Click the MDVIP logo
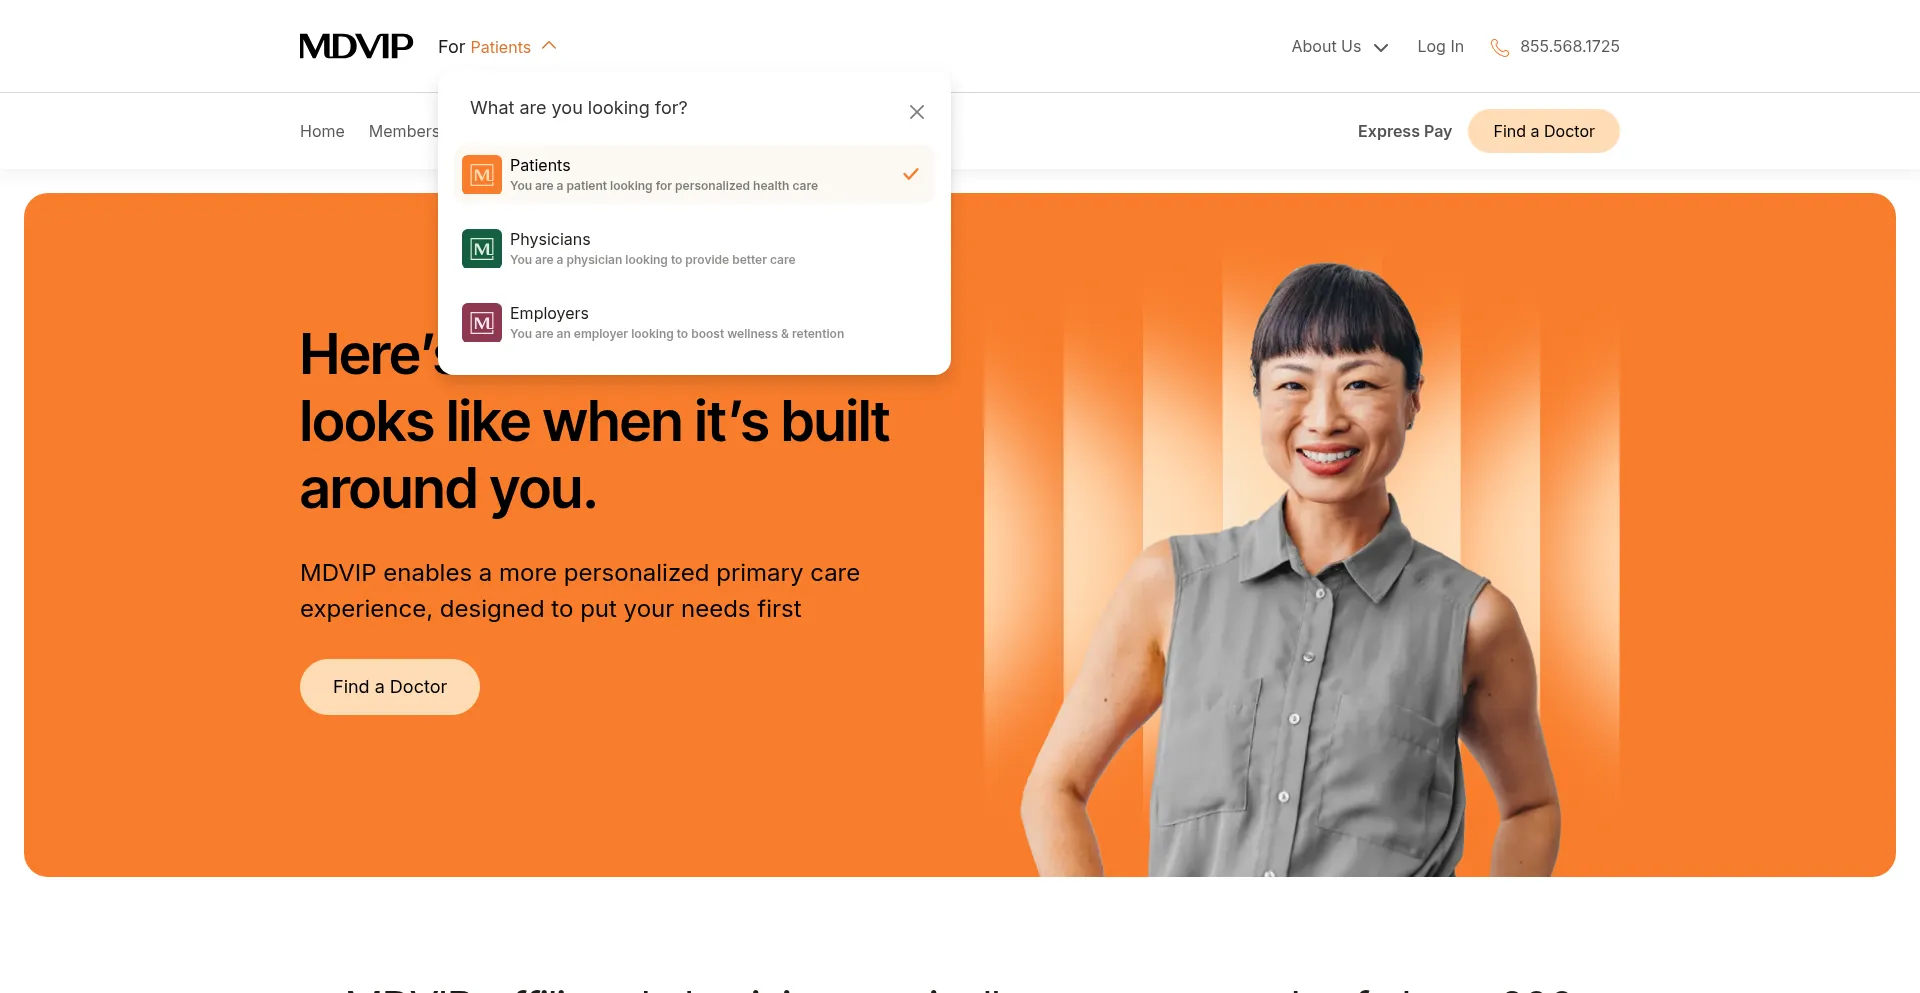The width and height of the screenshot is (1920, 993). point(356,46)
